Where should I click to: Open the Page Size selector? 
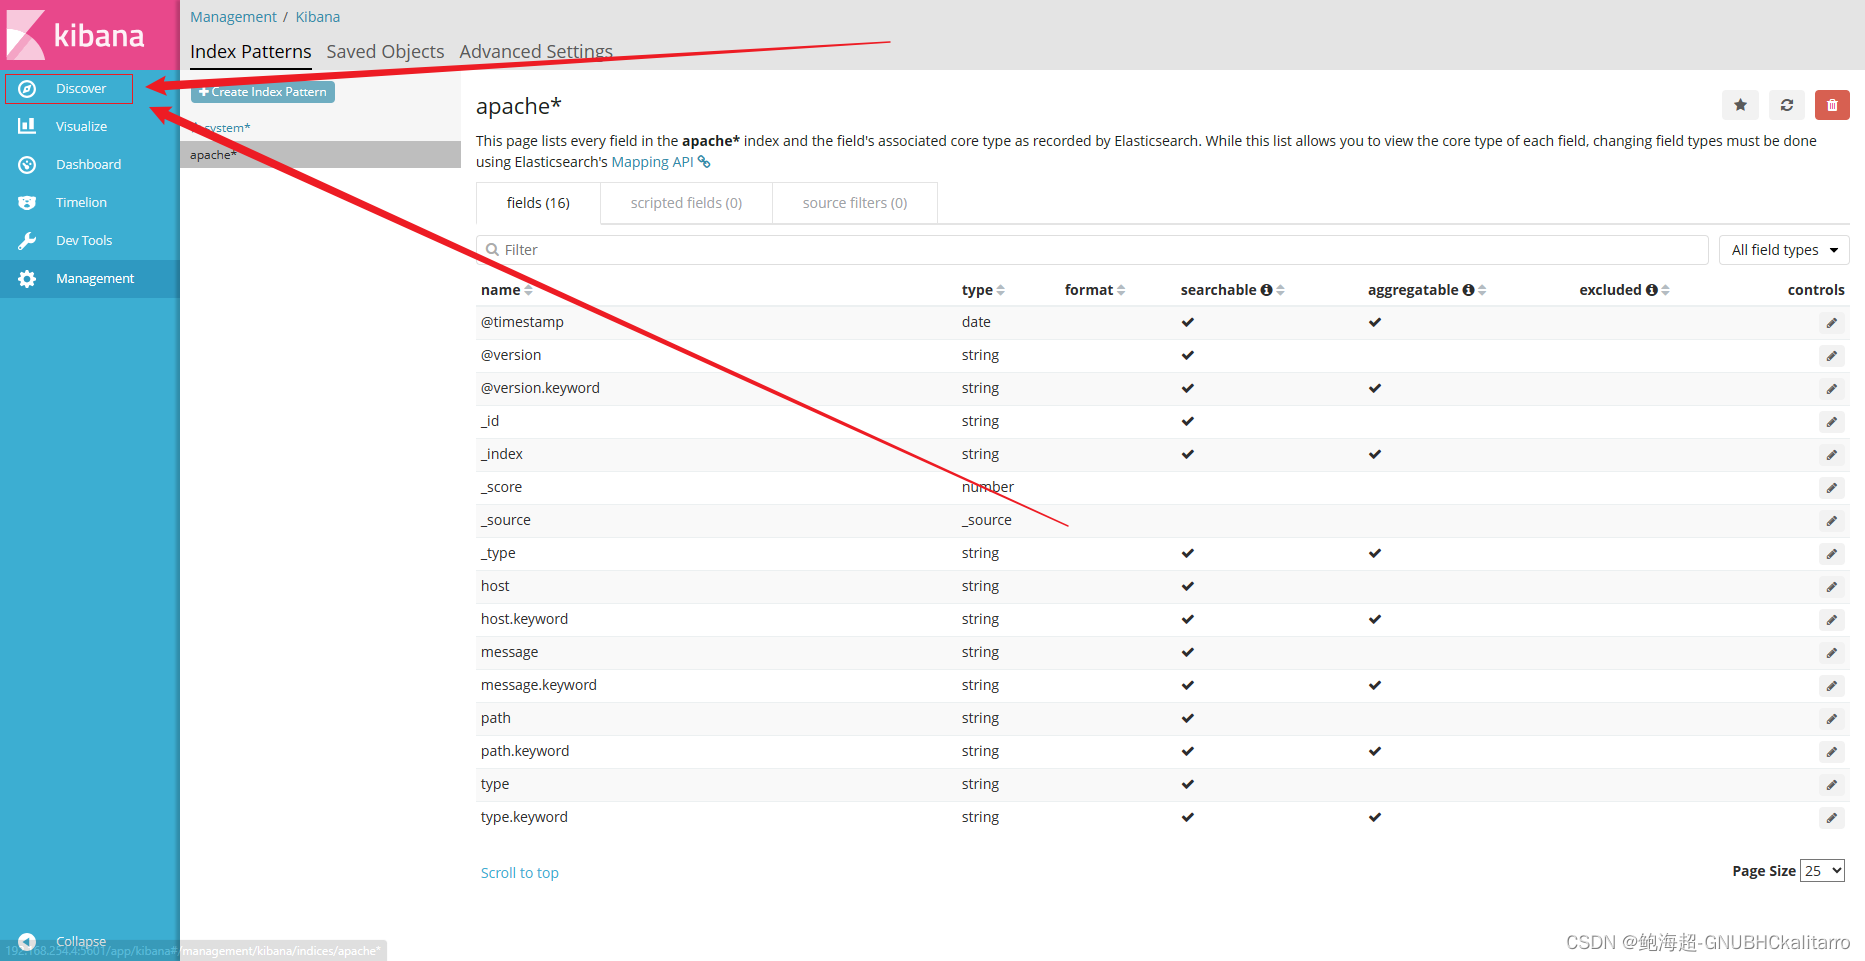tap(1822, 871)
